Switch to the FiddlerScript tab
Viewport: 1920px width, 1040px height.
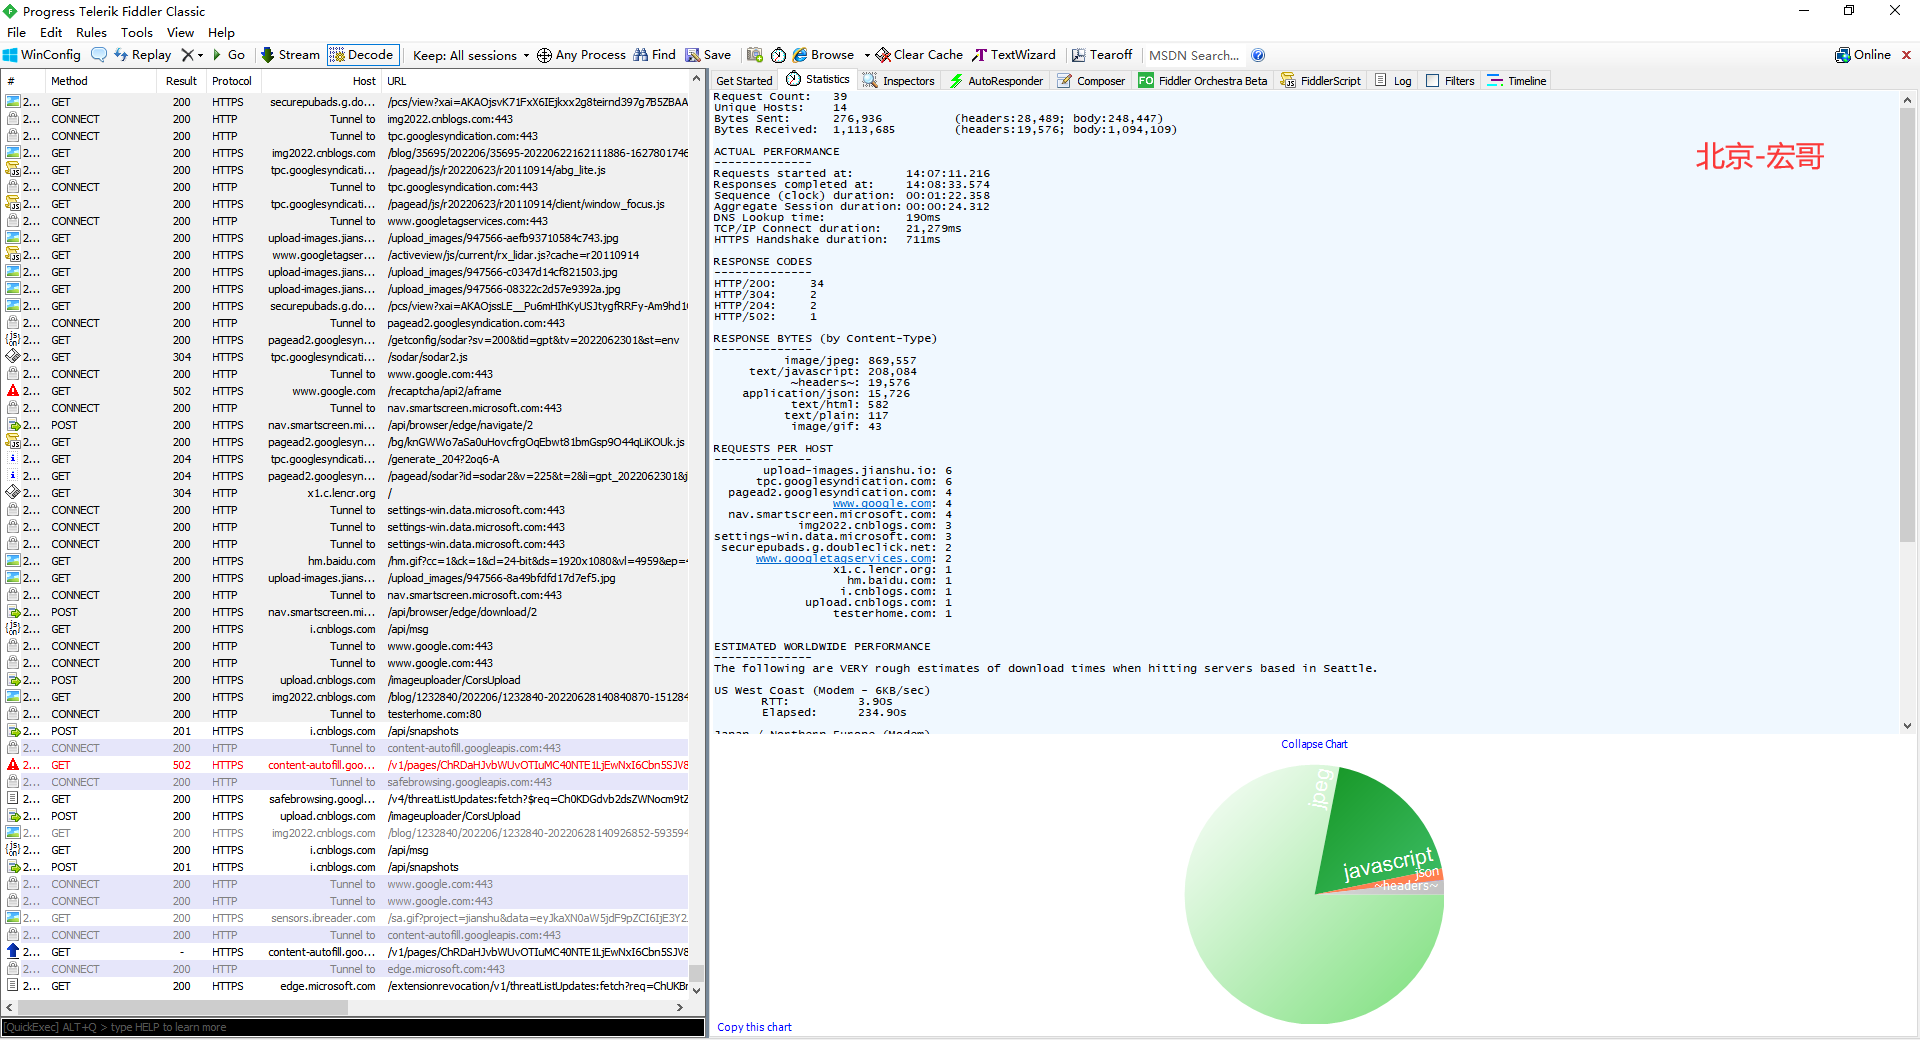[1321, 81]
